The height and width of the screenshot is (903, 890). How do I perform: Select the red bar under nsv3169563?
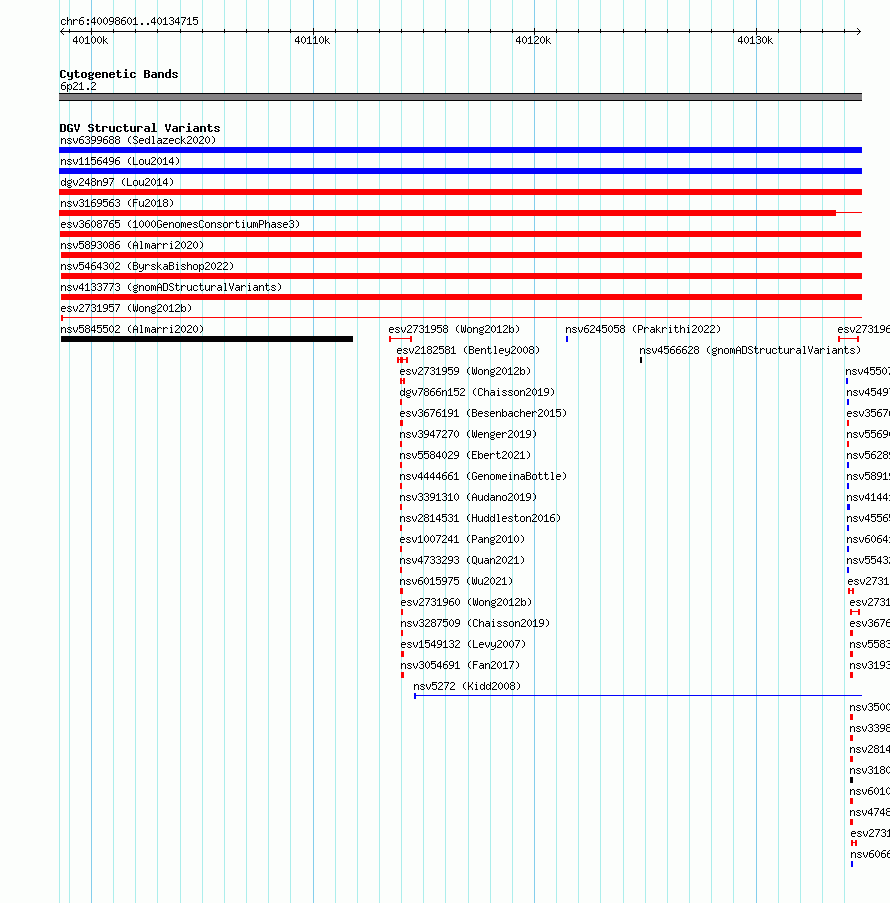tap(448, 213)
